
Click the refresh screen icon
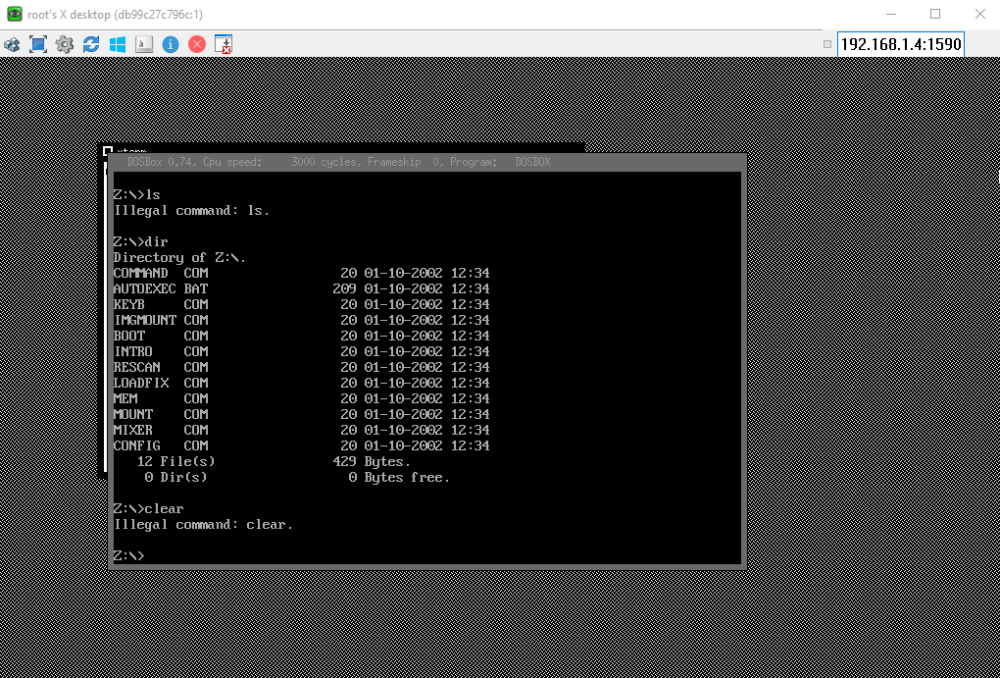pos(91,44)
